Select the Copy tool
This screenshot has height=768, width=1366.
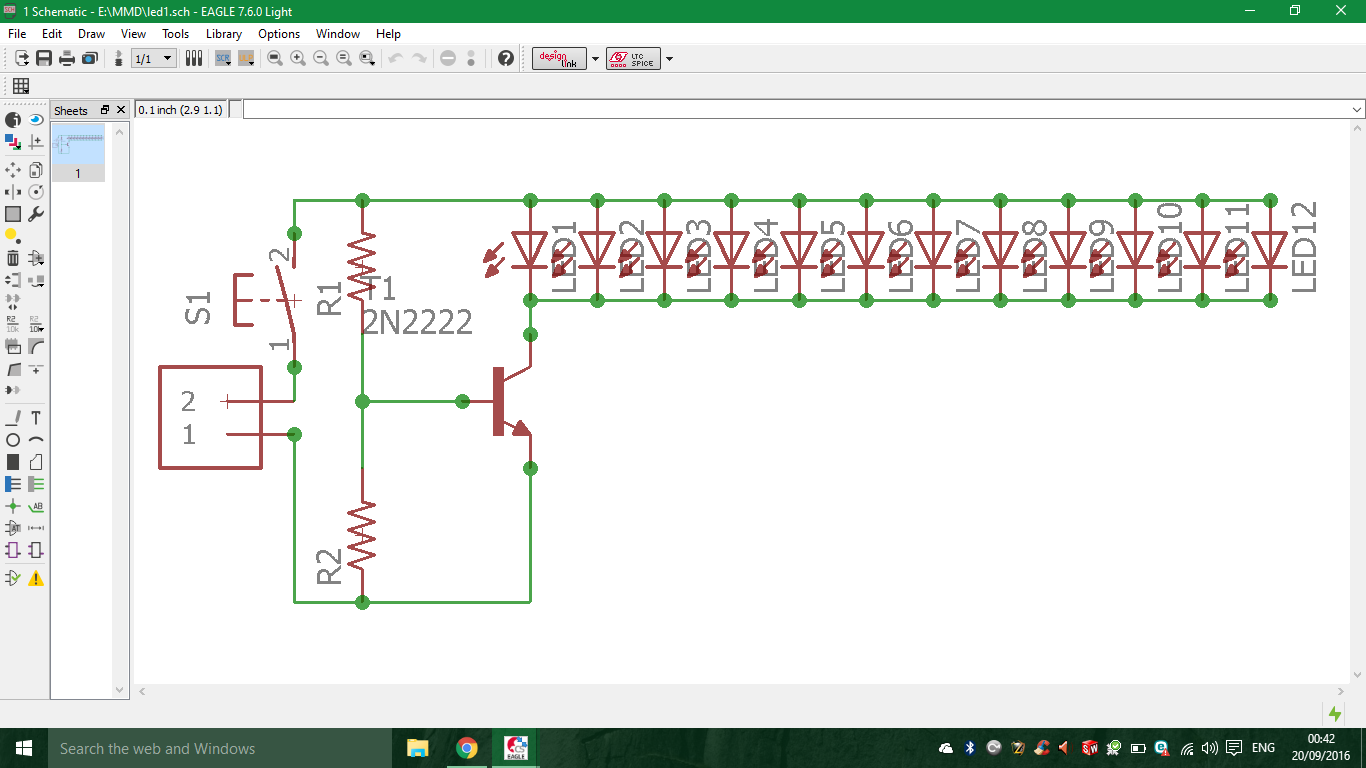click(36, 170)
